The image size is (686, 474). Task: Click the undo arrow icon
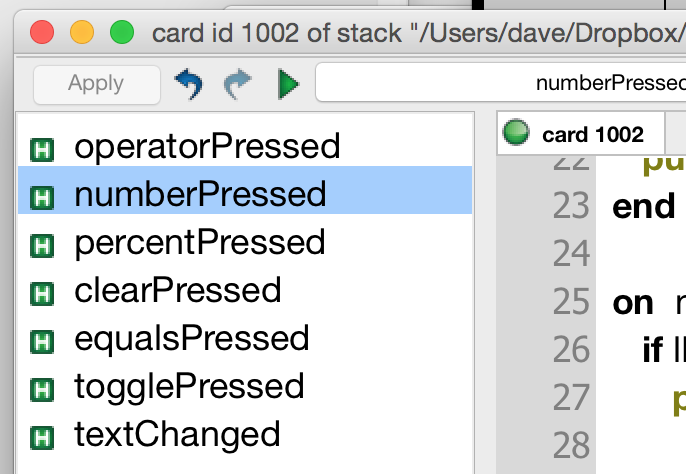coord(188,84)
